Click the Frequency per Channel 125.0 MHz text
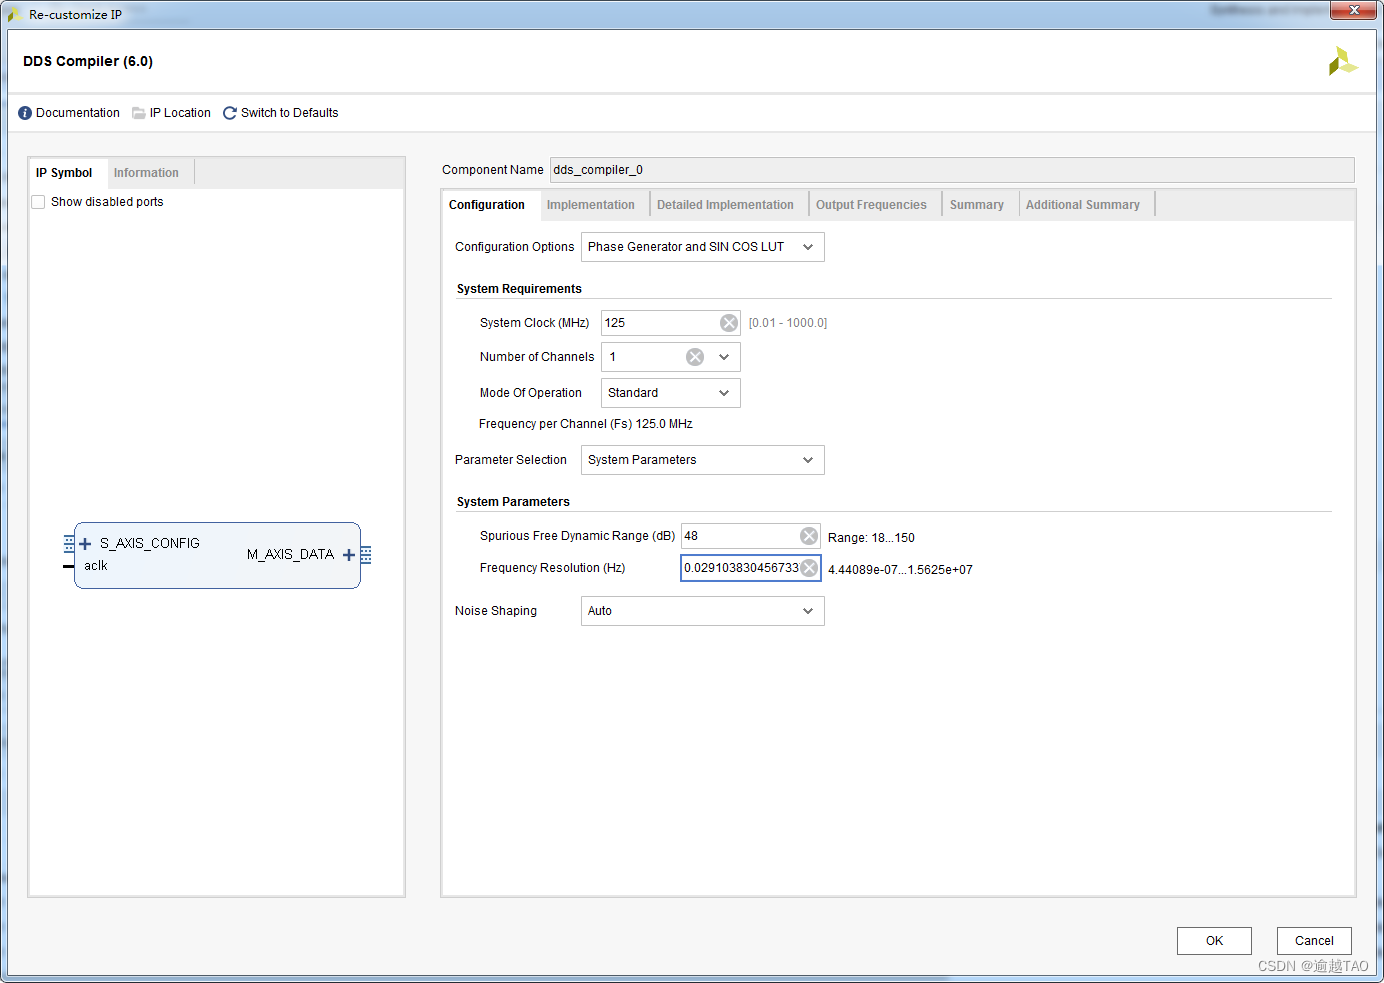The height and width of the screenshot is (983, 1384). point(586,424)
